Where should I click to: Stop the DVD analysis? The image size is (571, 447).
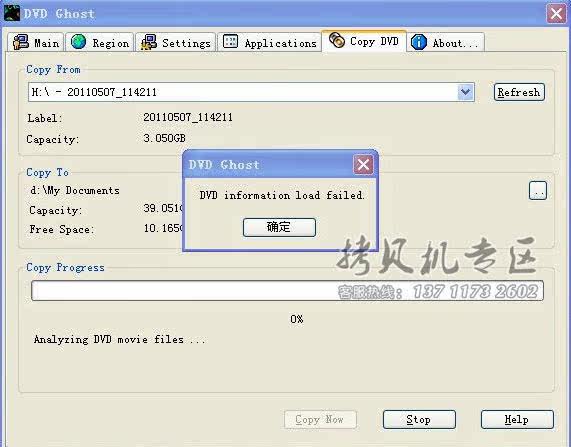point(419,420)
